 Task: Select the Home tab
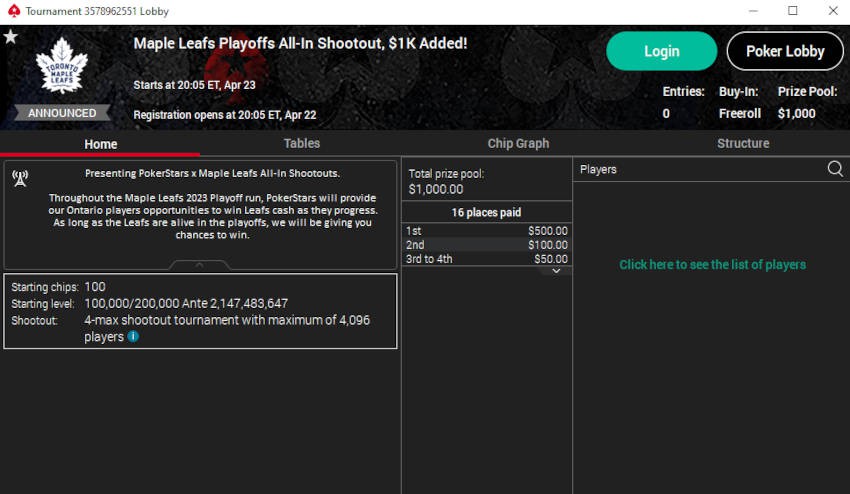point(101,144)
